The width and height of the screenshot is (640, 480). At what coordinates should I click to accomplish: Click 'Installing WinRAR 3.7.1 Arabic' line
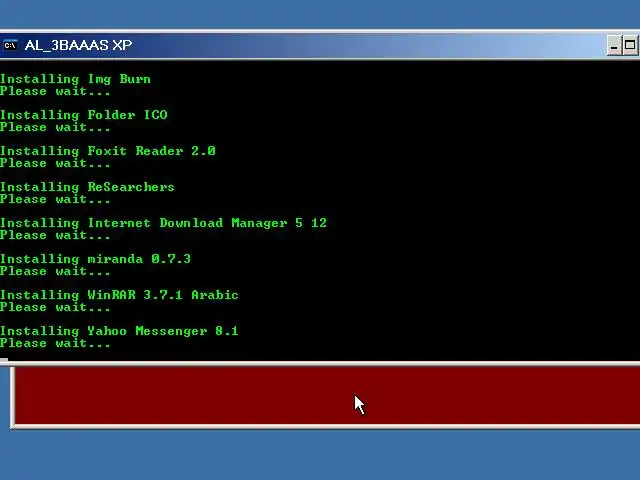pyautogui.click(x=119, y=295)
